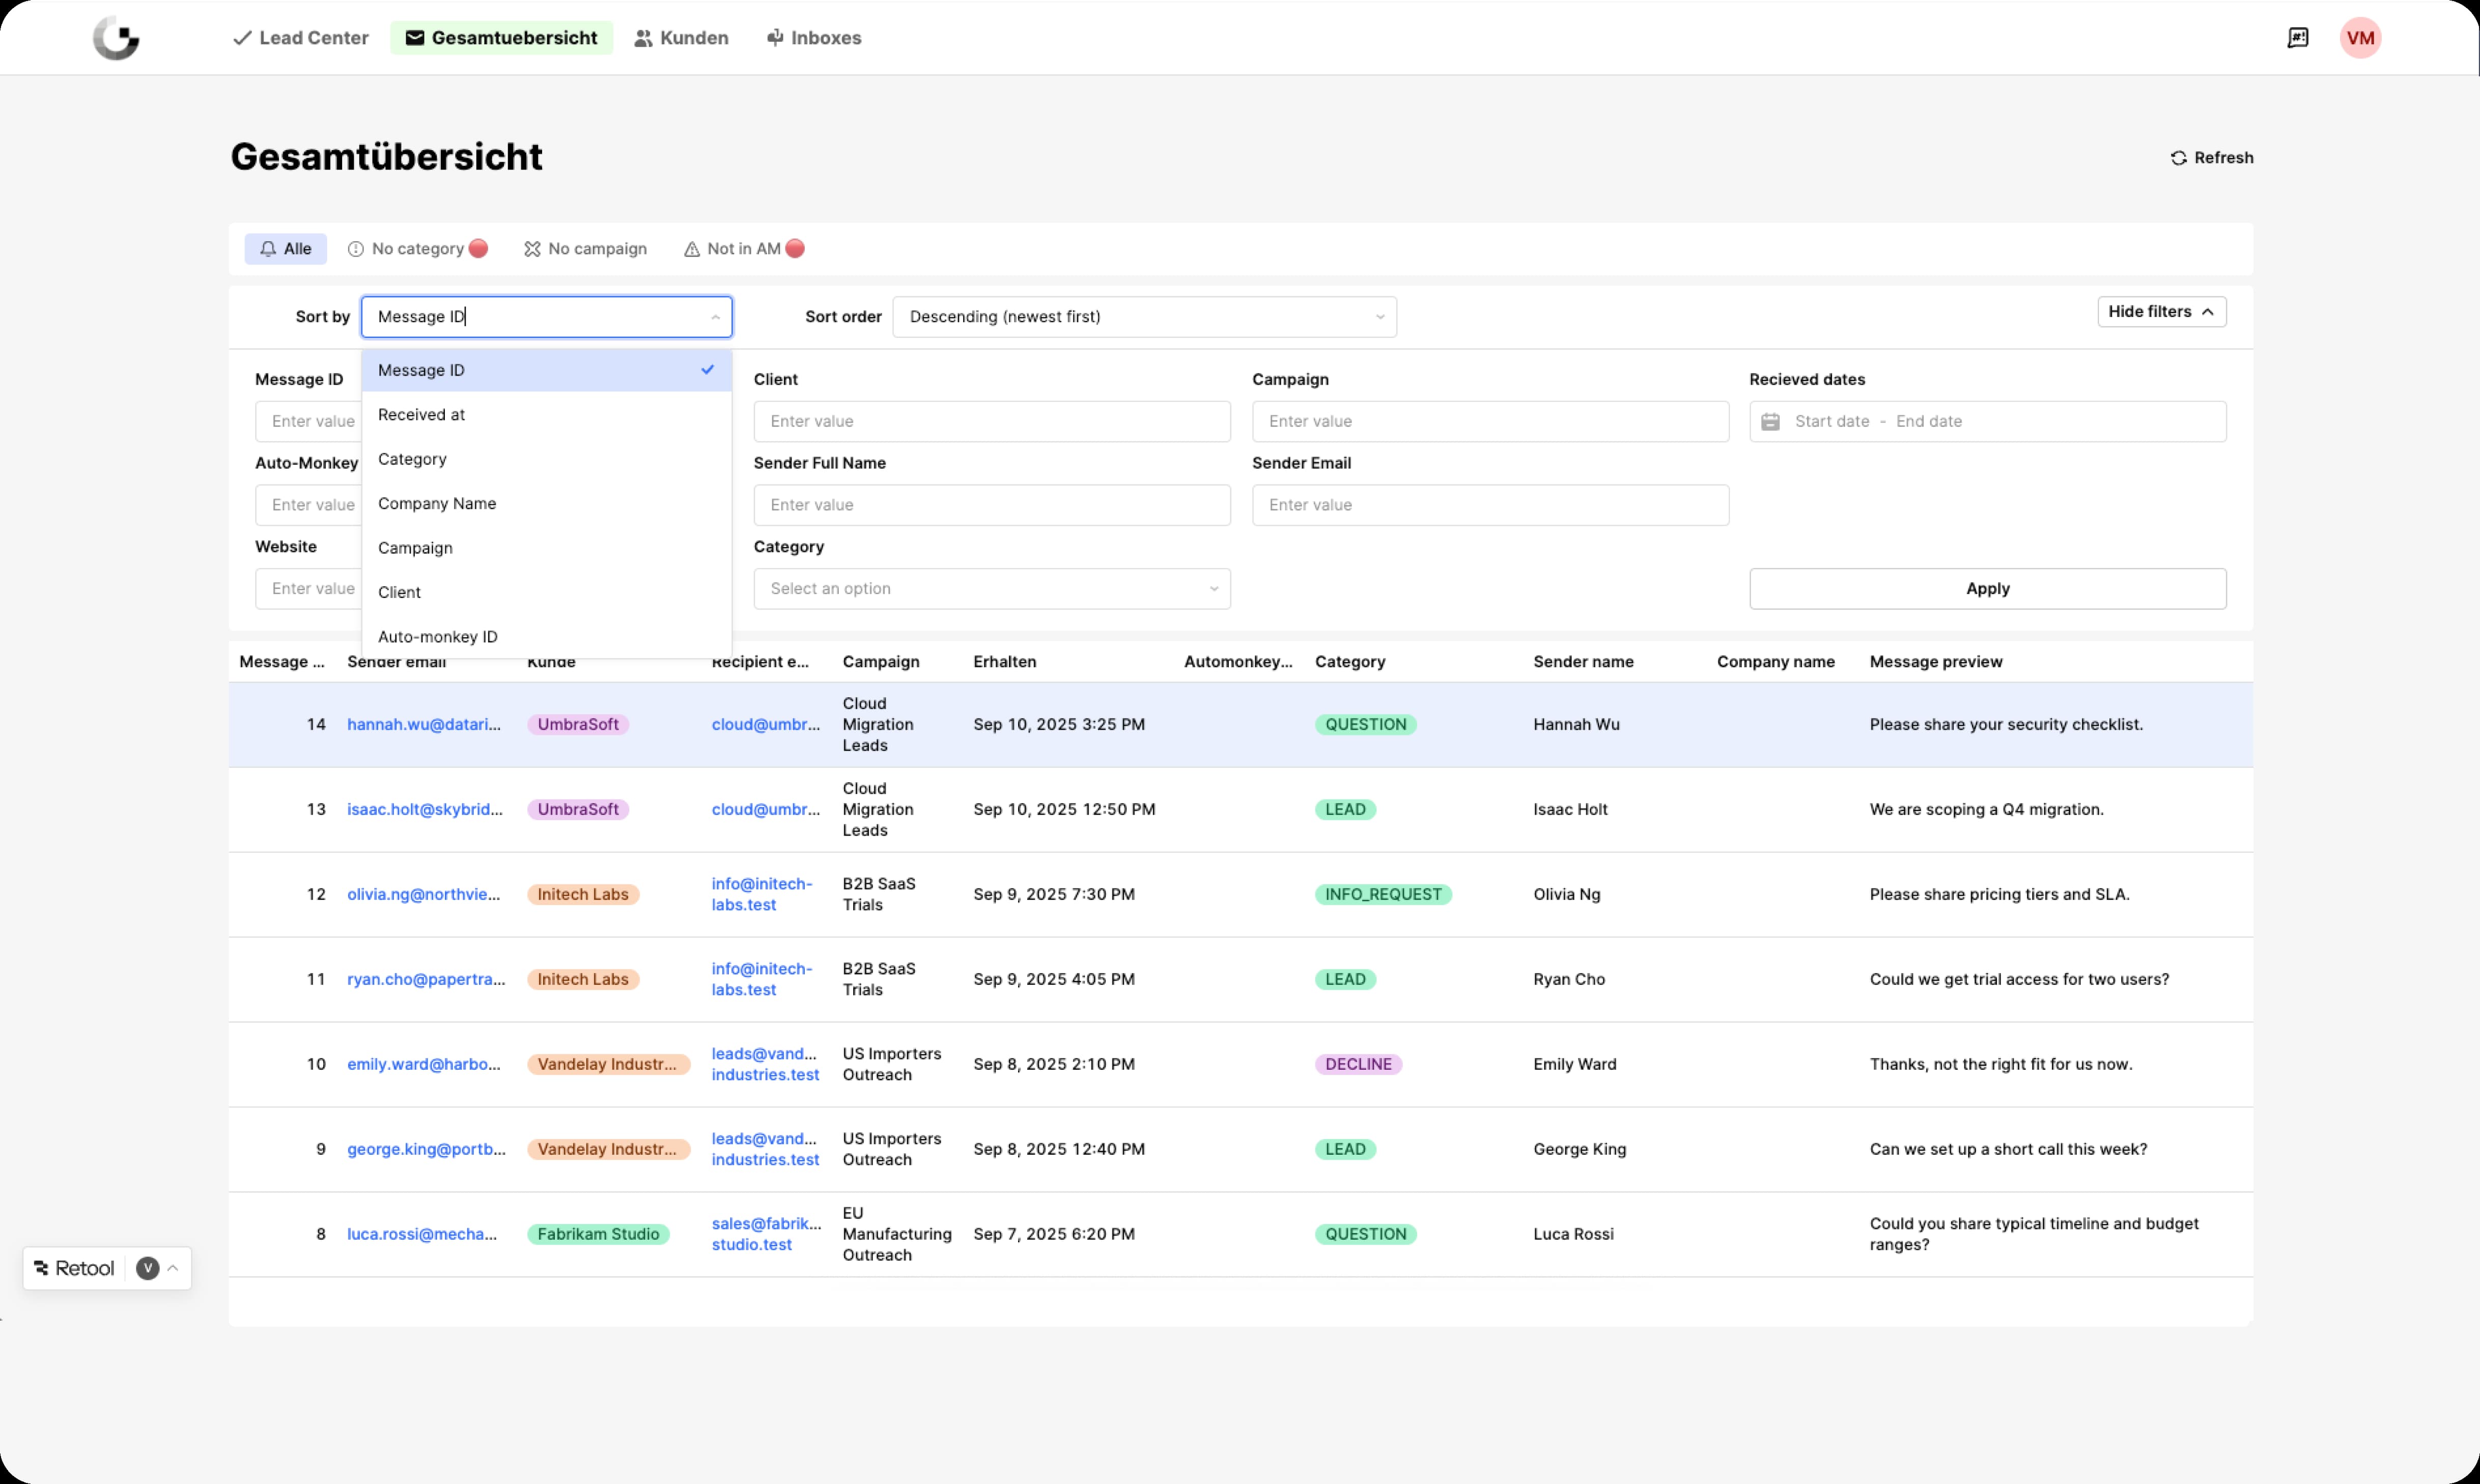Choose Received at from sort list
The image size is (2480, 1484).
coord(422,415)
